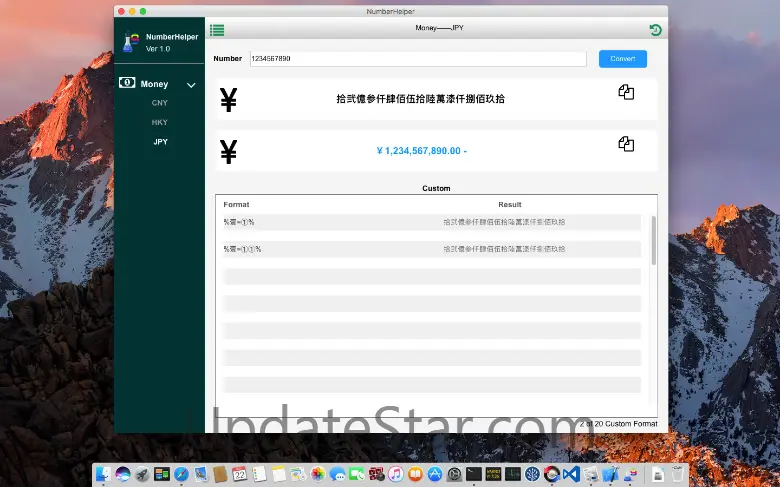Select the first custom format row

click(431, 222)
